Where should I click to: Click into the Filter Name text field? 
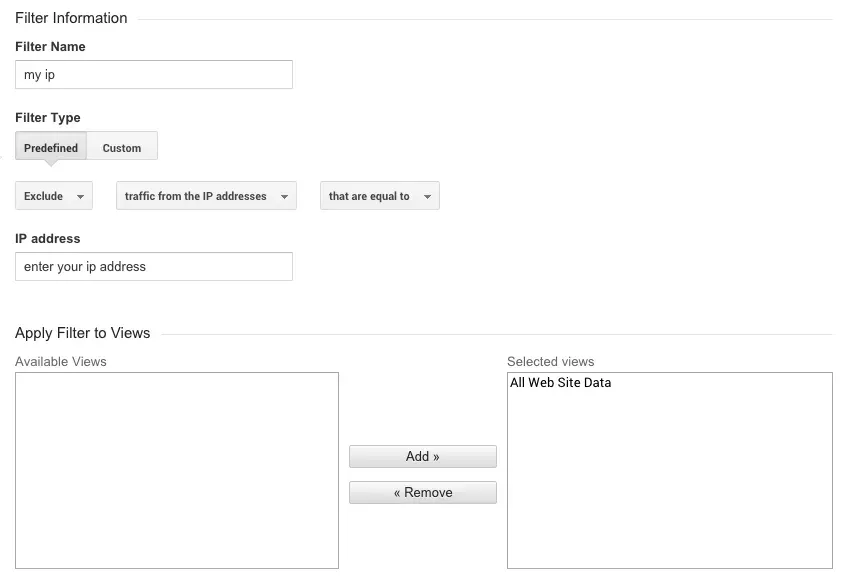[x=153, y=74]
